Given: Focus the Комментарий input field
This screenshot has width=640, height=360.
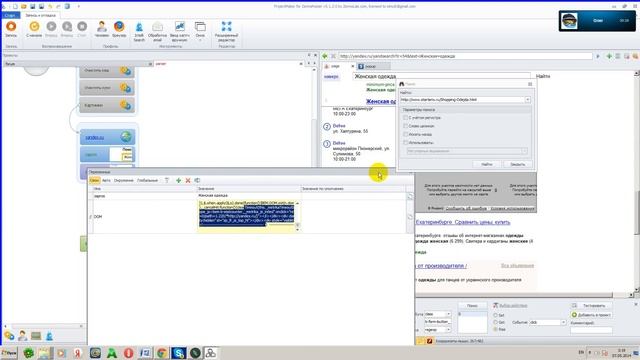Looking at the screenshot, I should tap(591, 330).
